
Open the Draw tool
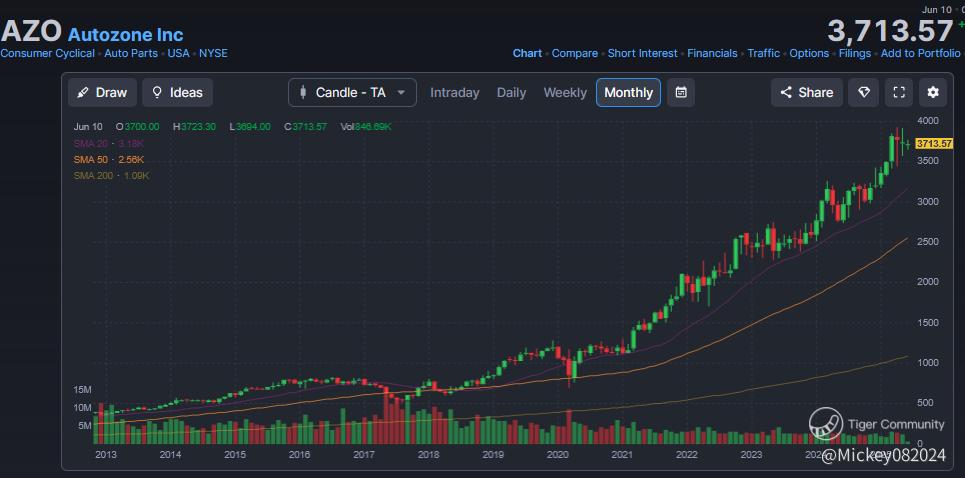[102, 92]
